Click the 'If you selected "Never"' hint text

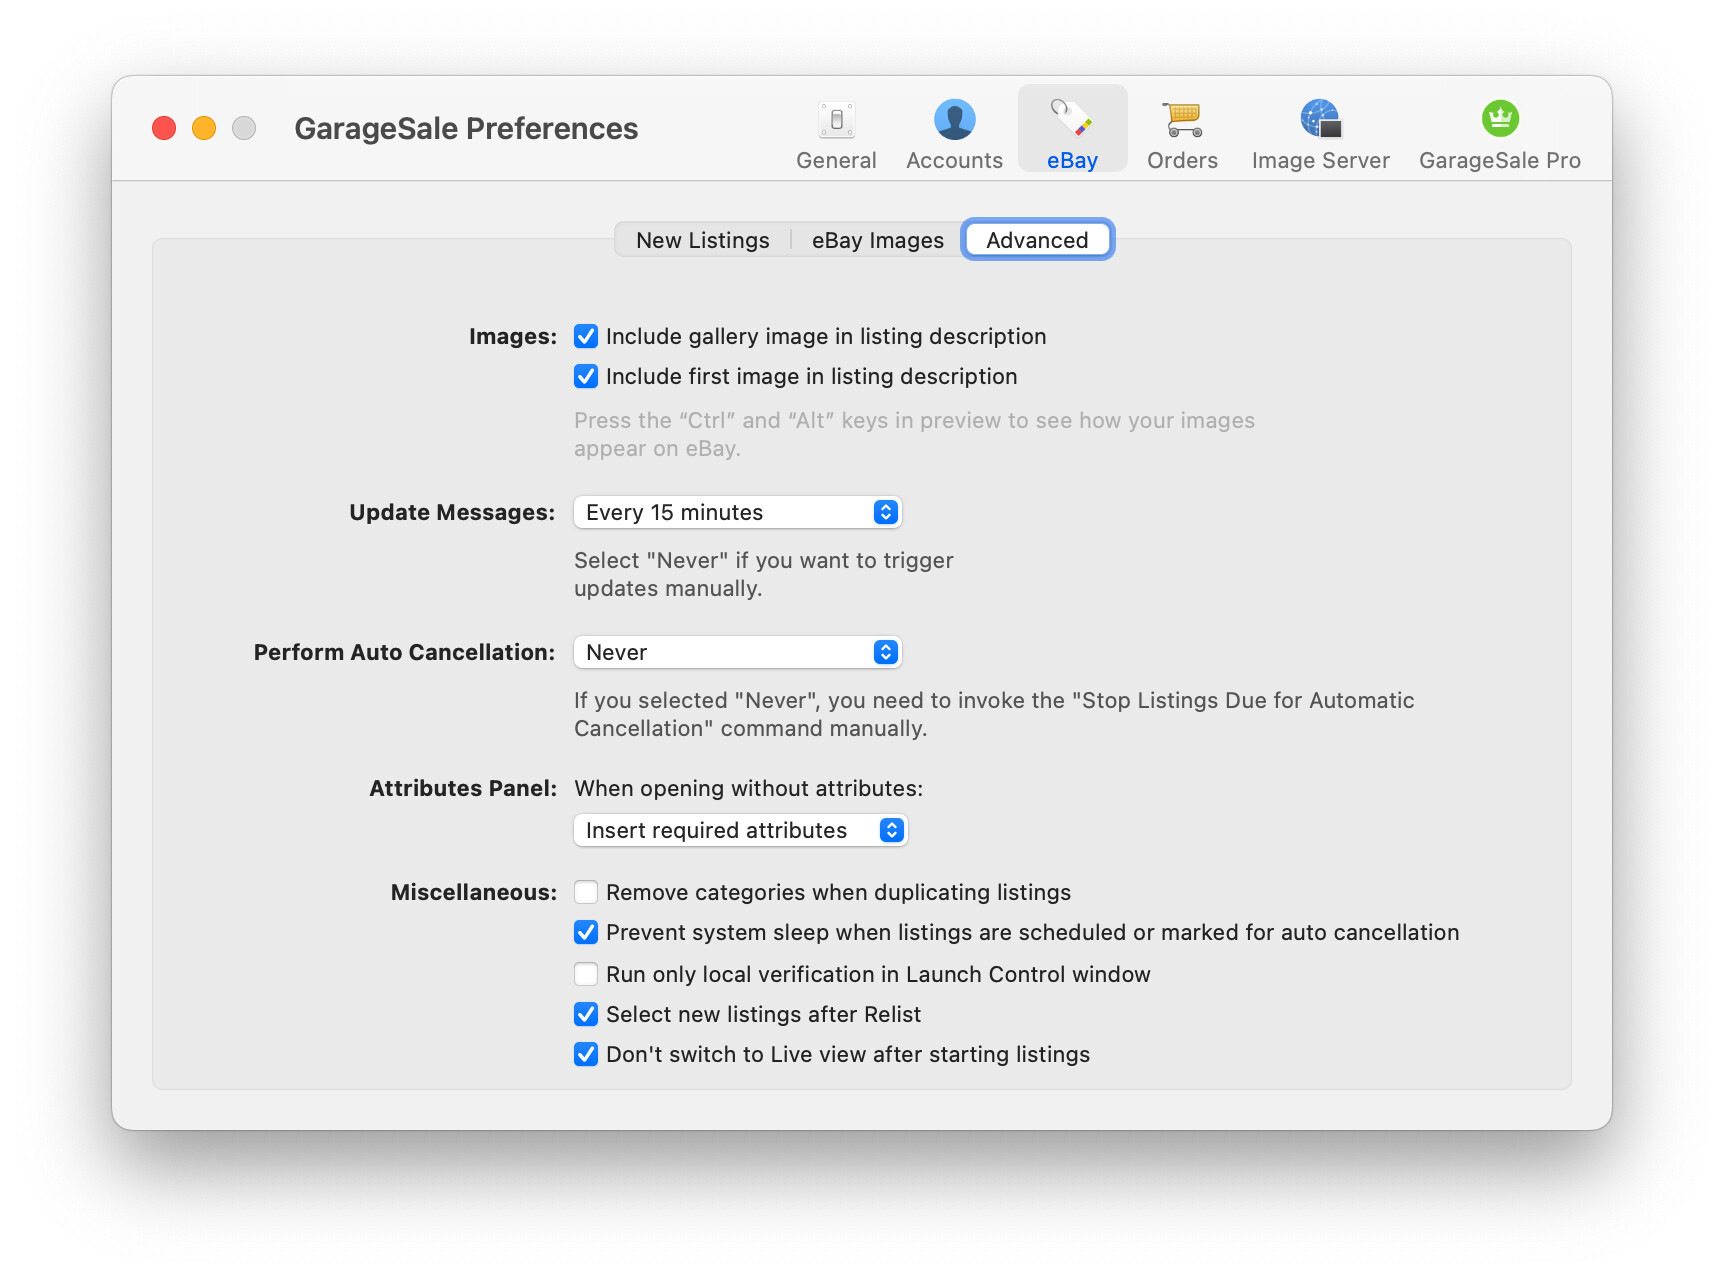point(994,715)
